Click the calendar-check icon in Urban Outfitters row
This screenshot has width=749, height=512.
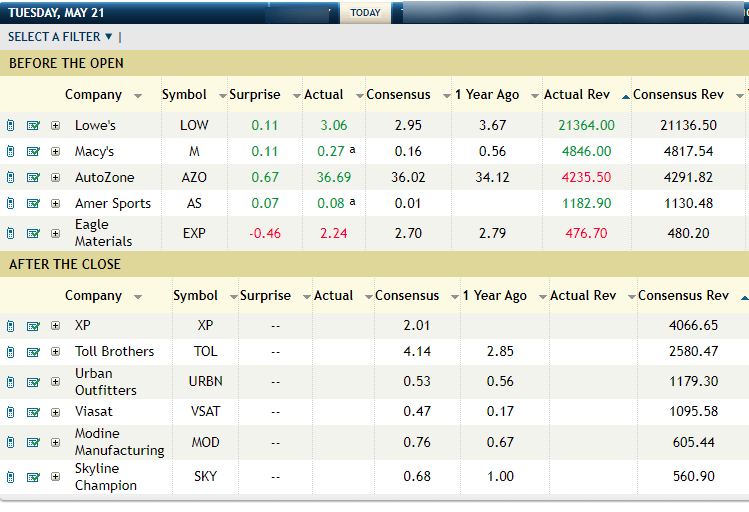33,382
